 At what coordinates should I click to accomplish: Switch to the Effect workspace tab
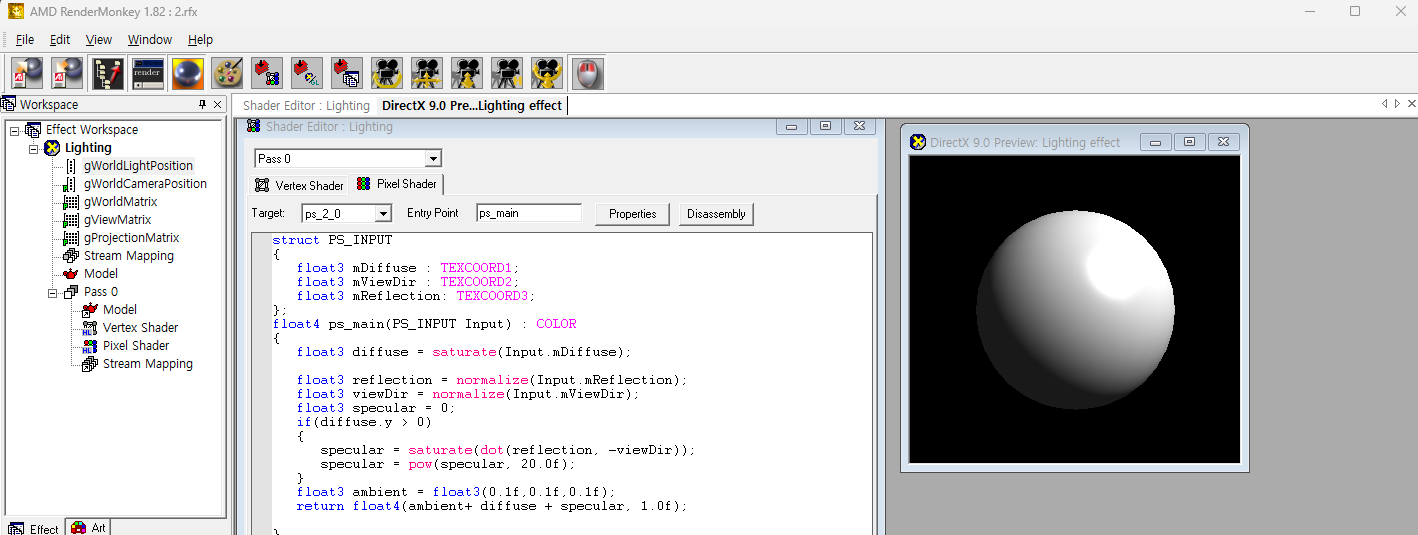point(33,528)
